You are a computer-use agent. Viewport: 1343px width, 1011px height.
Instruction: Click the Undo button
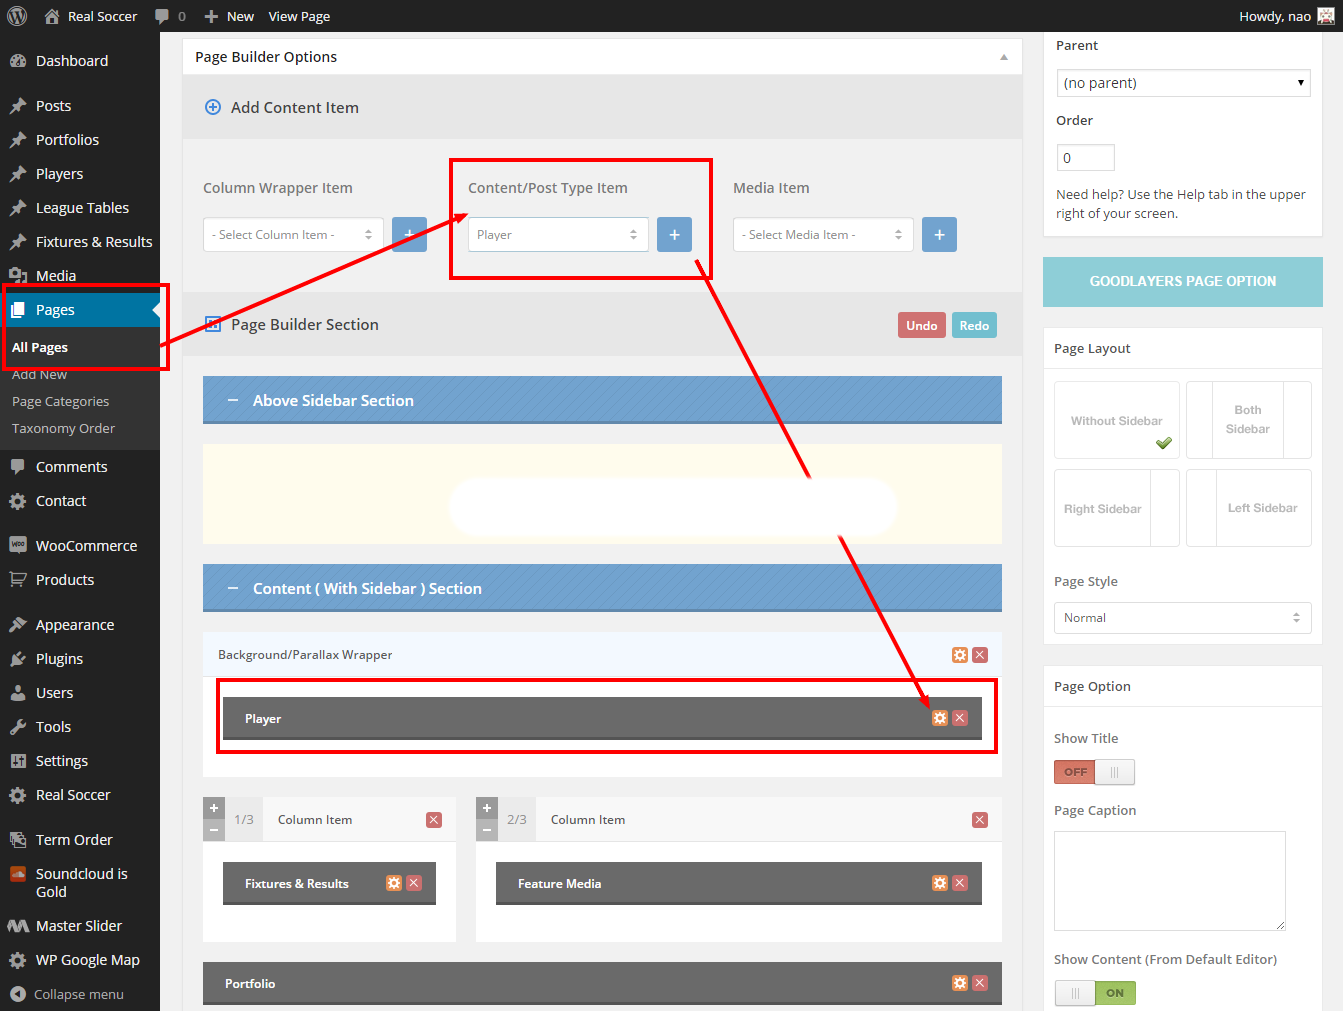(921, 325)
